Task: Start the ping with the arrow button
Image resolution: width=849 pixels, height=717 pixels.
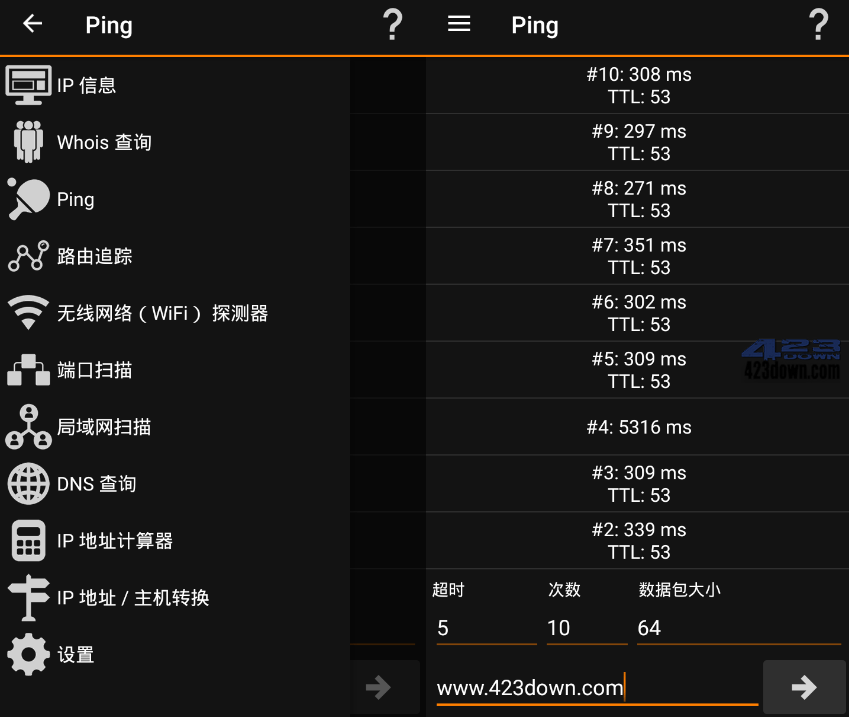Action: 804,687
